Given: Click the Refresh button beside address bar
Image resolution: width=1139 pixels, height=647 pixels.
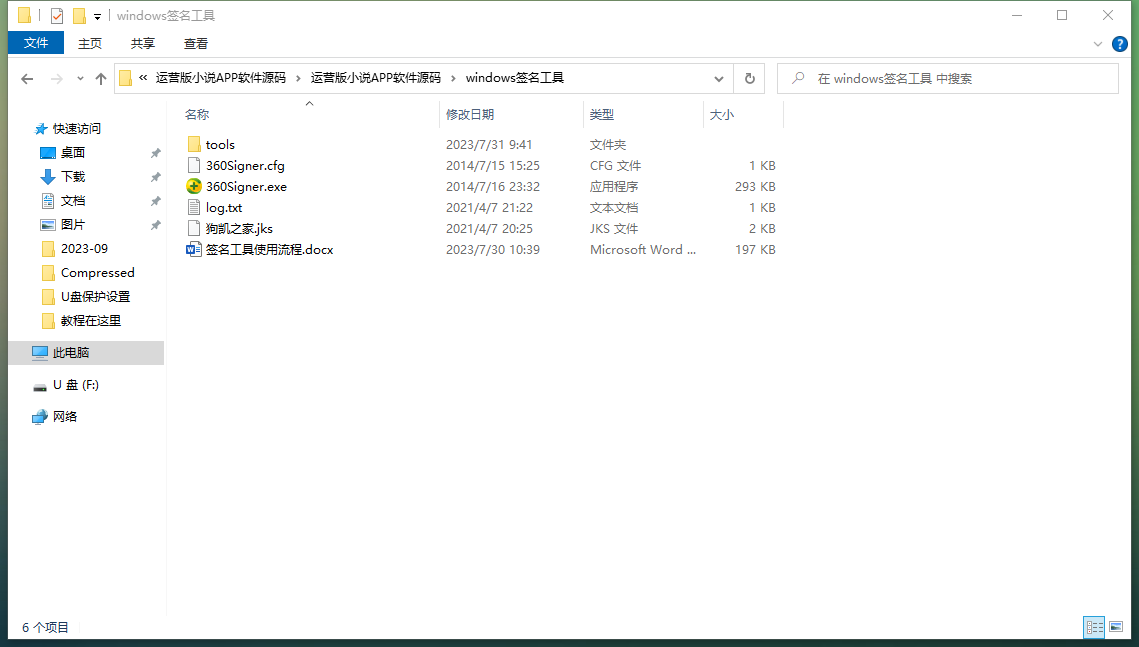Looking at the screenshot, I should (749, 78).
